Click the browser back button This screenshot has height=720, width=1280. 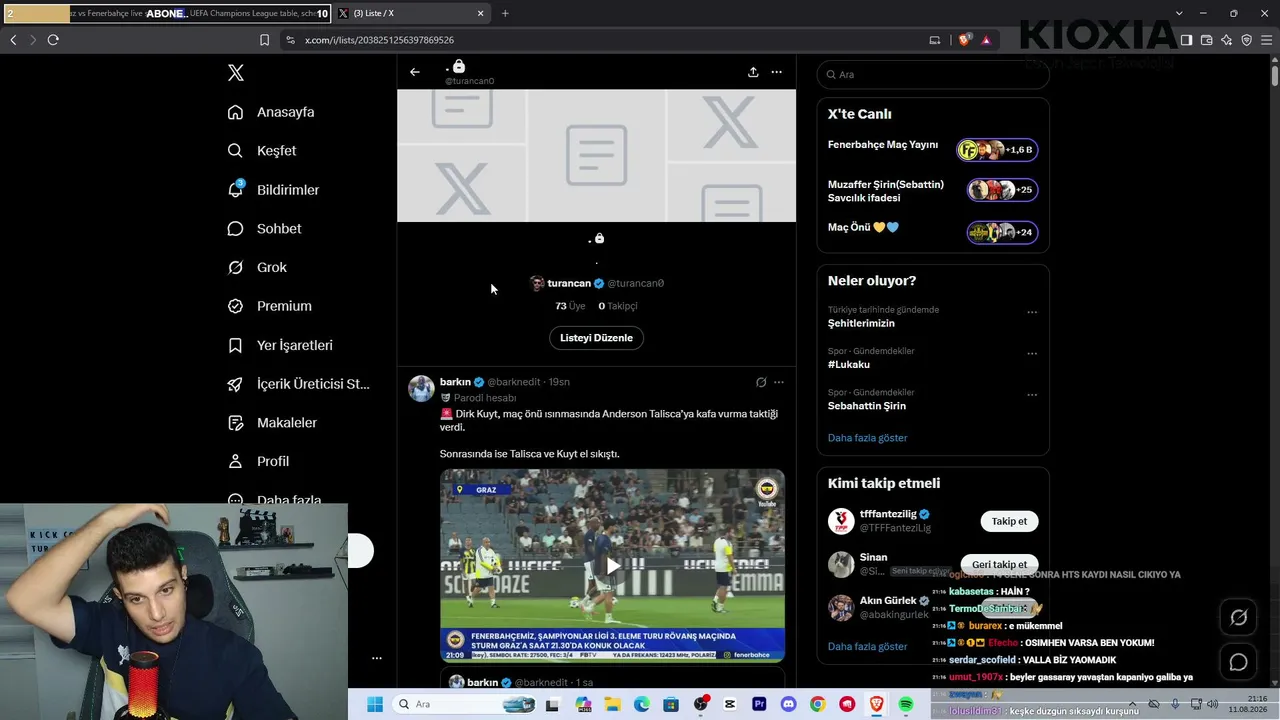[13, 40]
